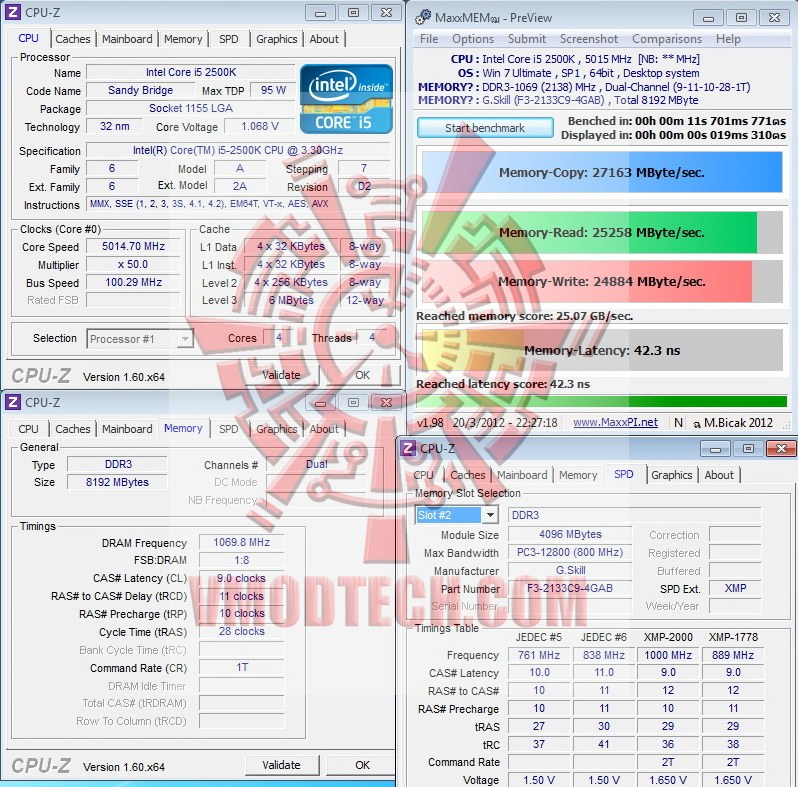This screenshot has width=798, height=787.
Task: Click the green progress bar in MaxxMEM
Action: coord(602,402)
